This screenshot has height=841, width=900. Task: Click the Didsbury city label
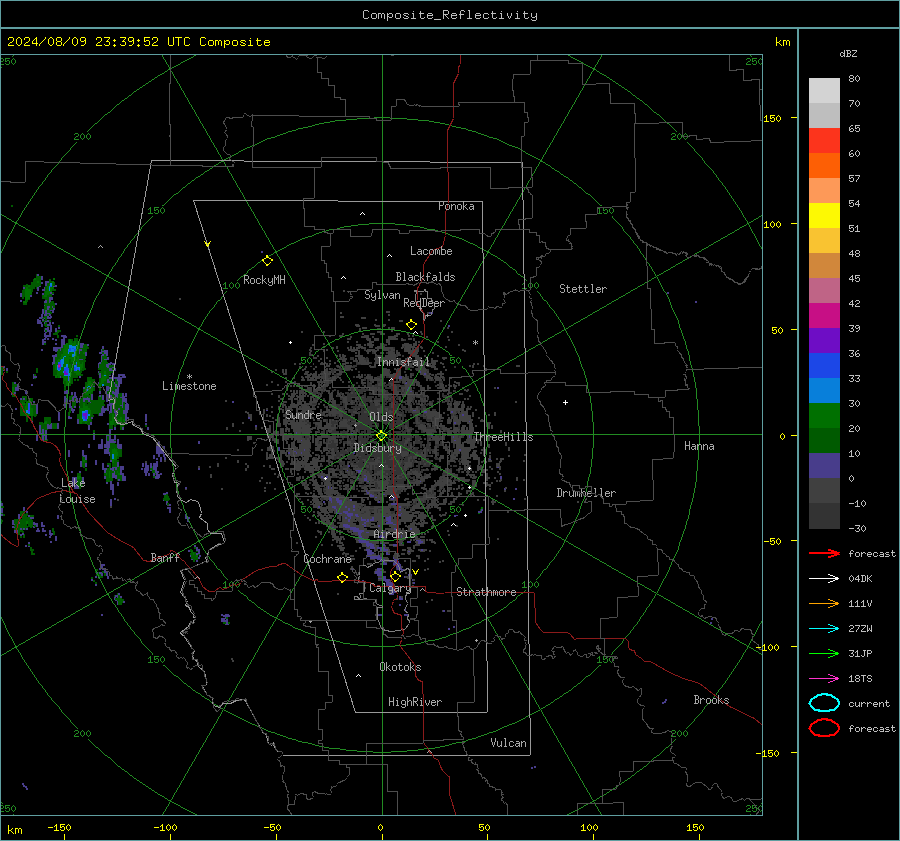pos(378,448)
